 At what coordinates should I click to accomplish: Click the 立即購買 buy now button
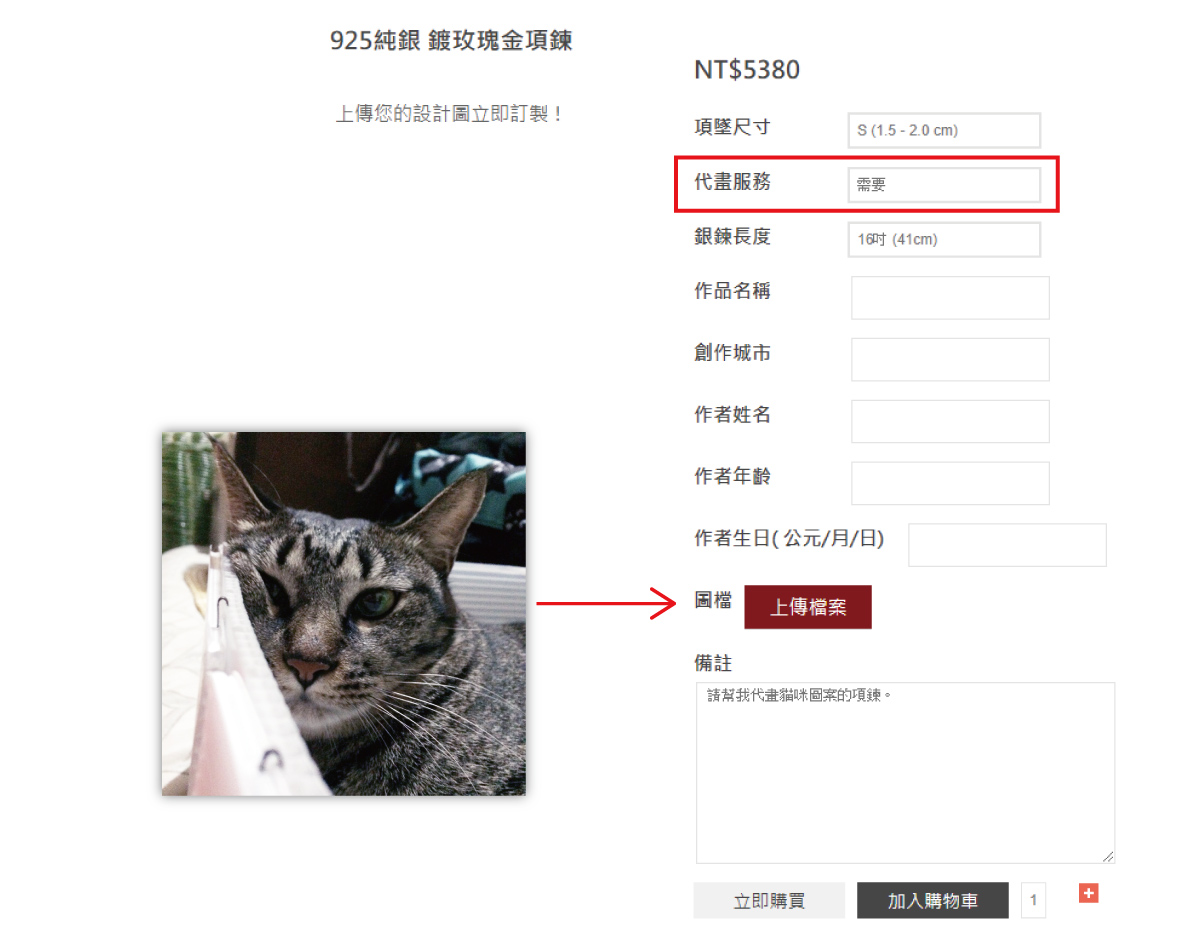[769, 901]
